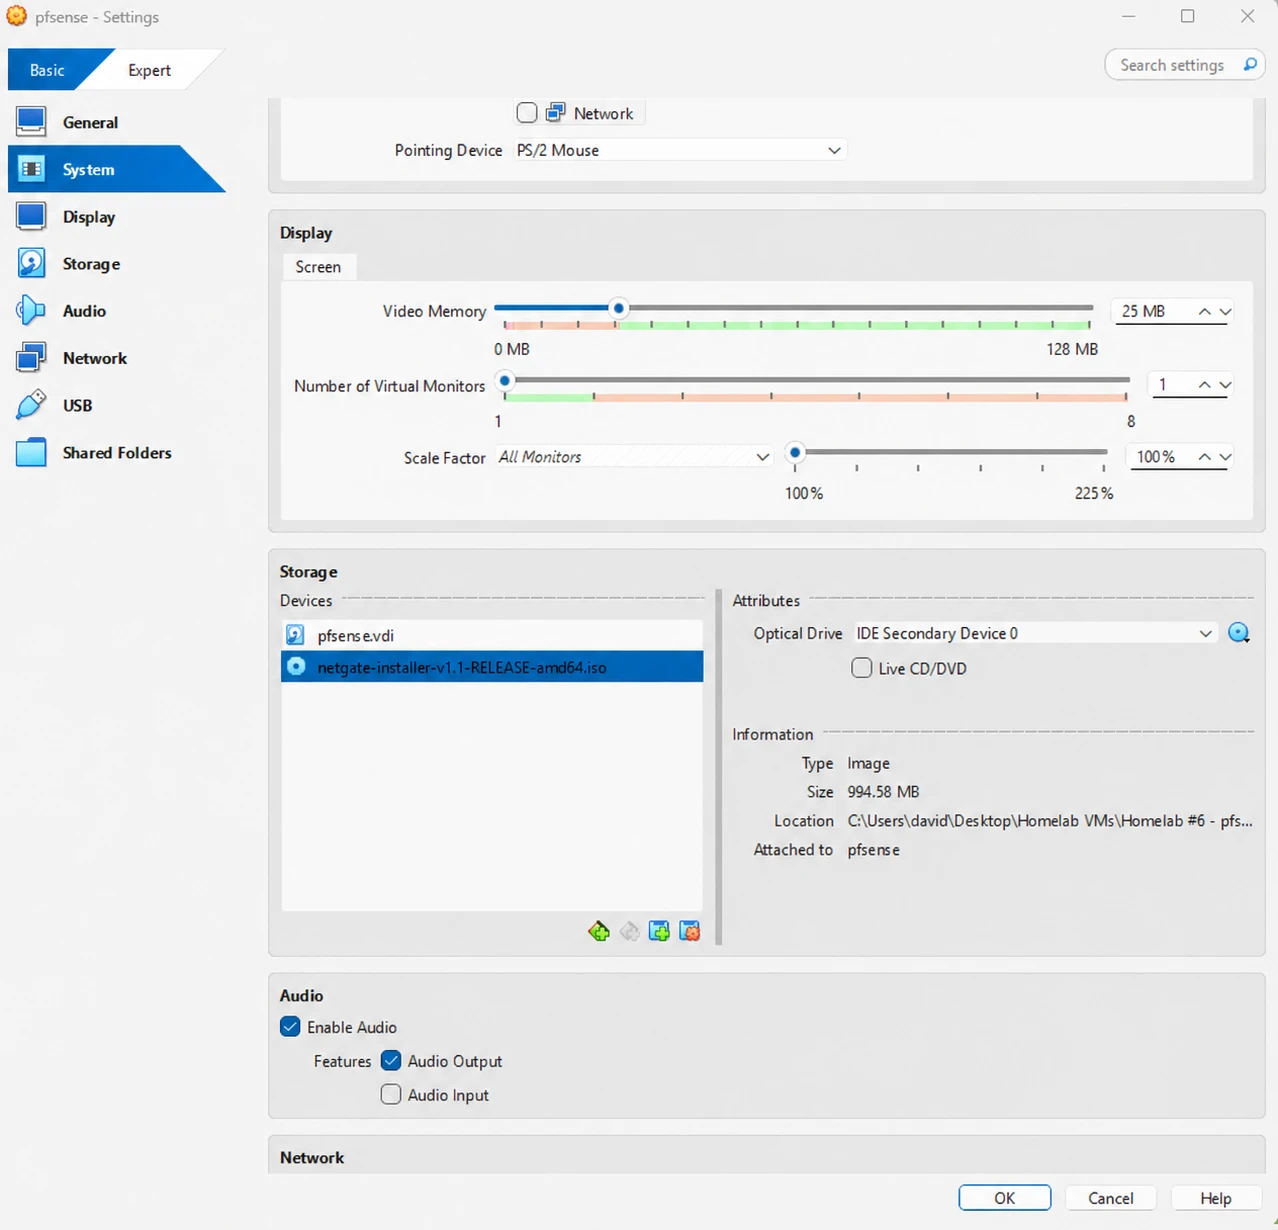The height and width of the screenshot is (1230, 1278).
Task: Decrease scale factor percentage down arrow
Action: [x=1225, y=457]
